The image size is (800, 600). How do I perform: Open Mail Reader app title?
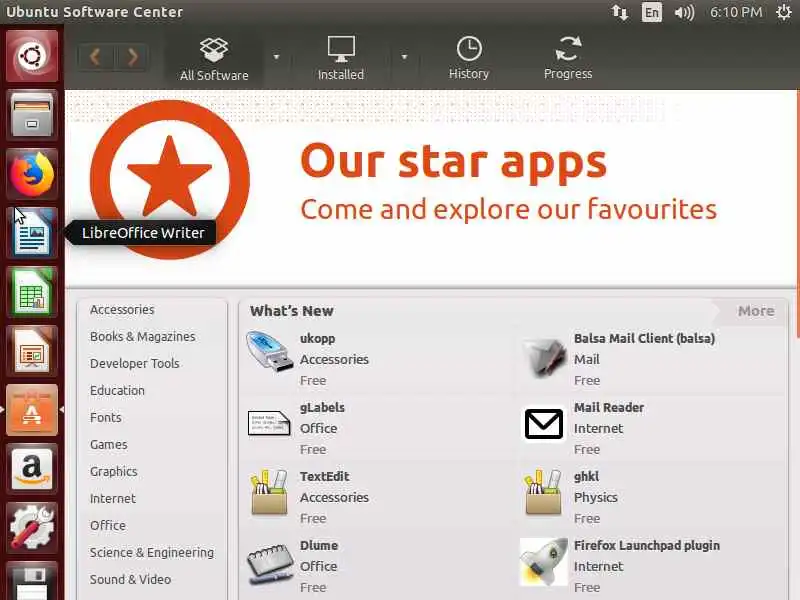(609, 408)
